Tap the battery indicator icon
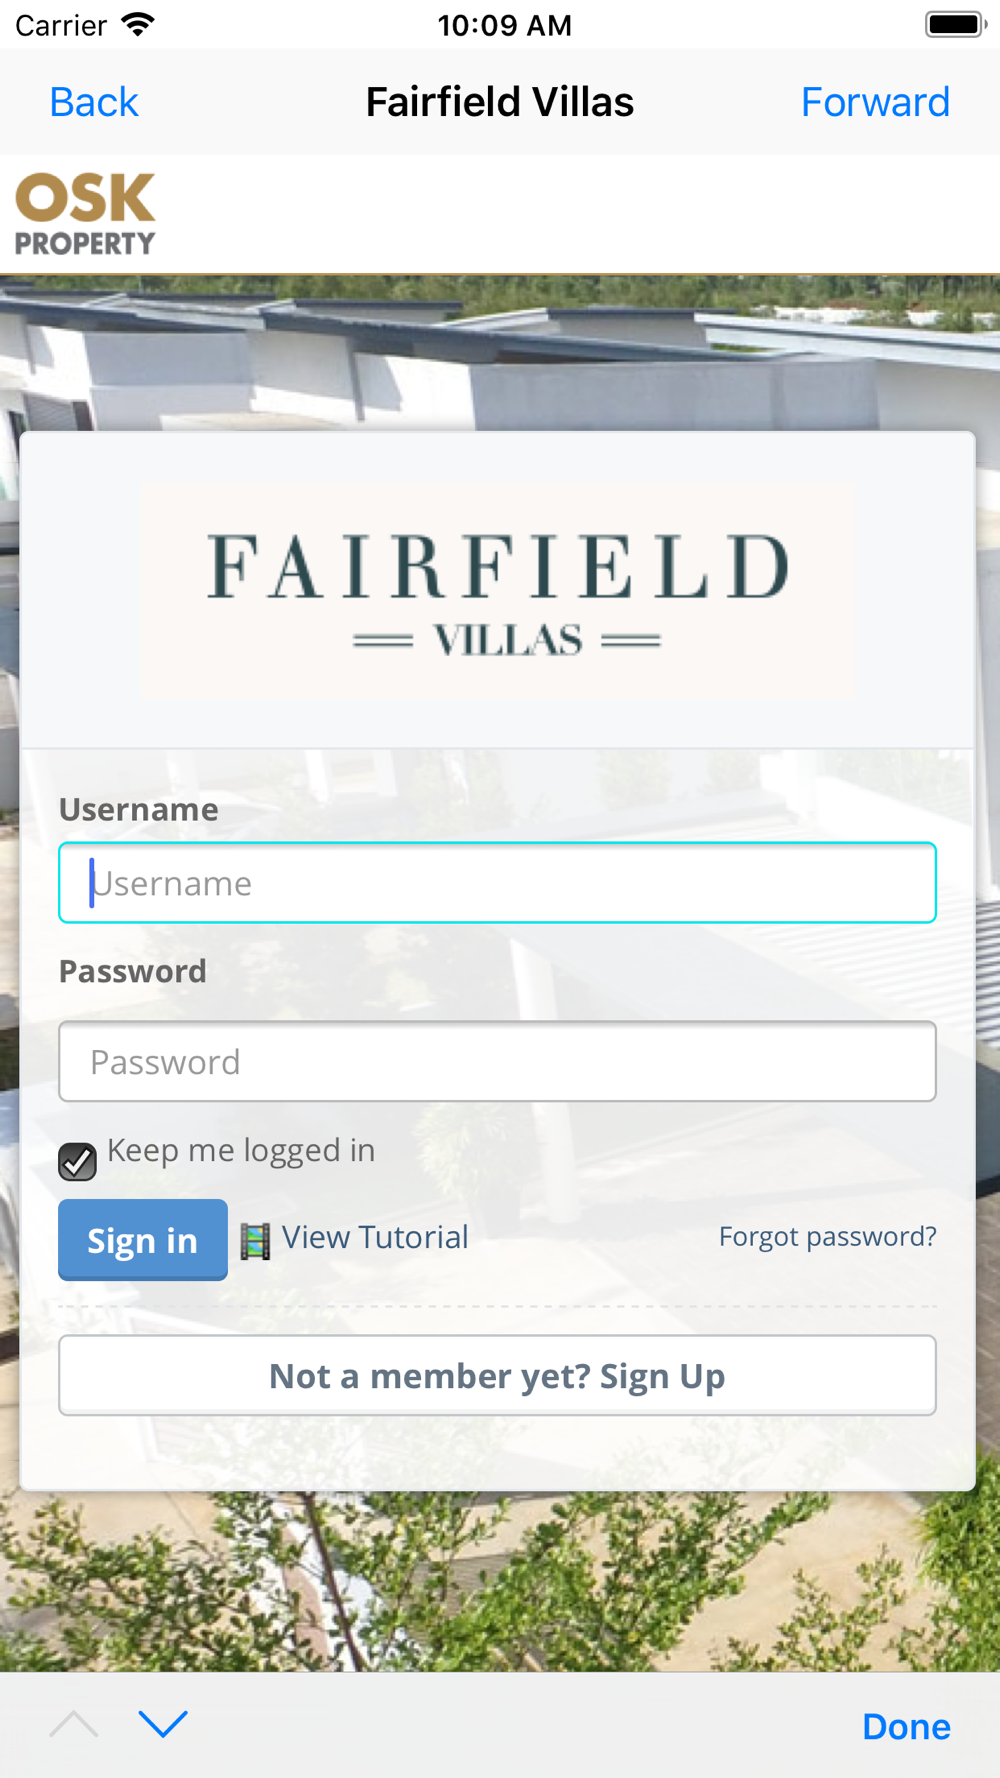This screenshot has width=1000, height=1778. coord(956,24)
